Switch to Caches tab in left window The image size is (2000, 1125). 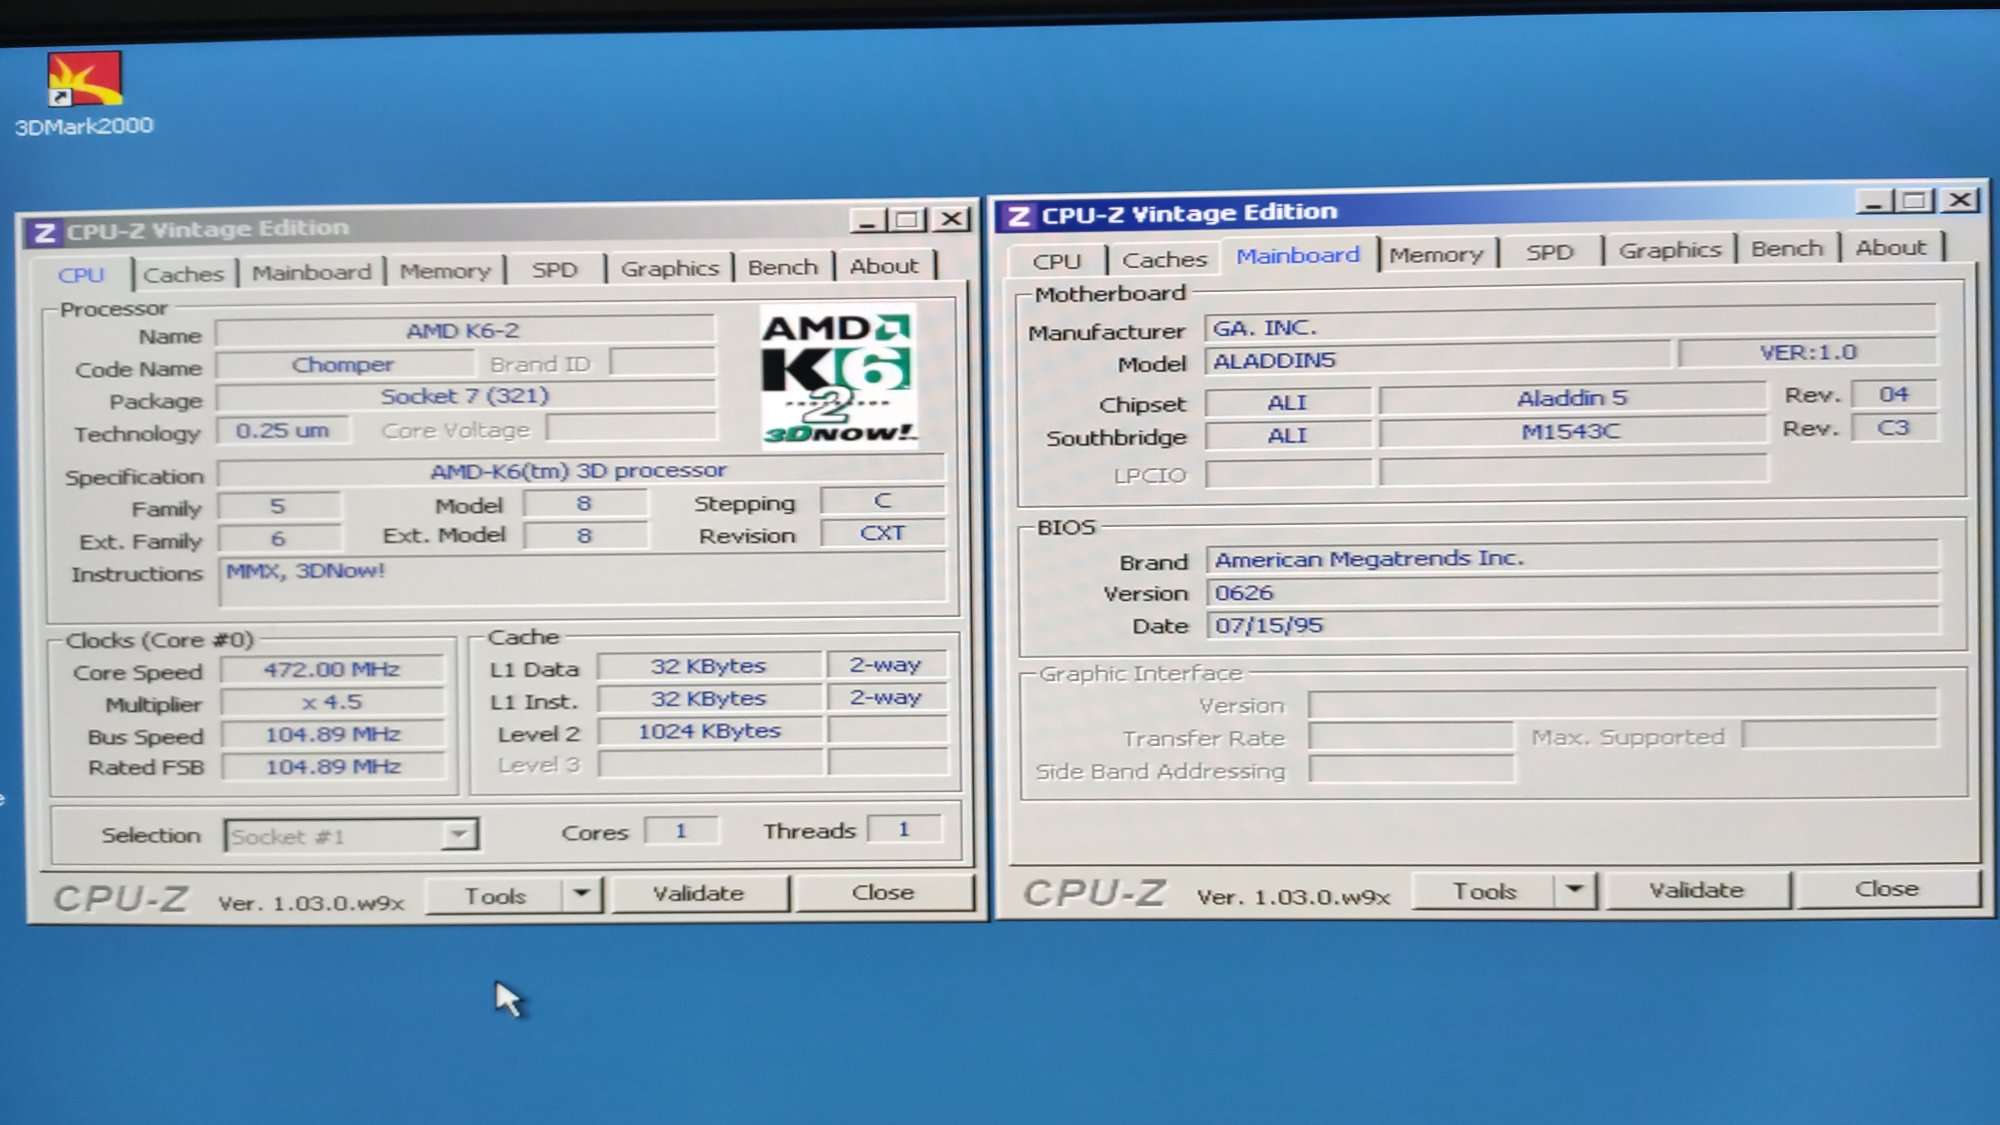click(x=184, y=274)
